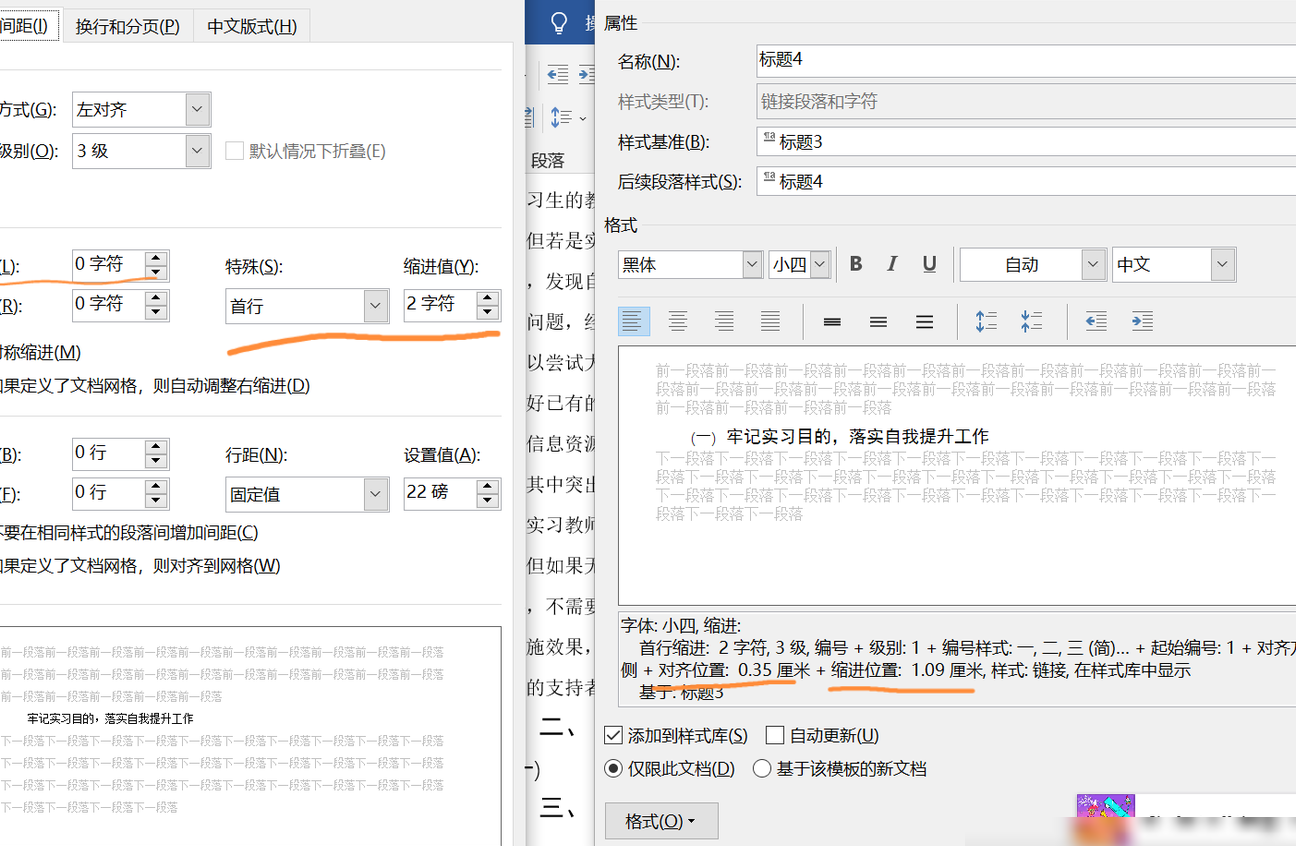Click increase paragraph spacing icon in style dialog
1296x846 pixels.
coord(986,321)
